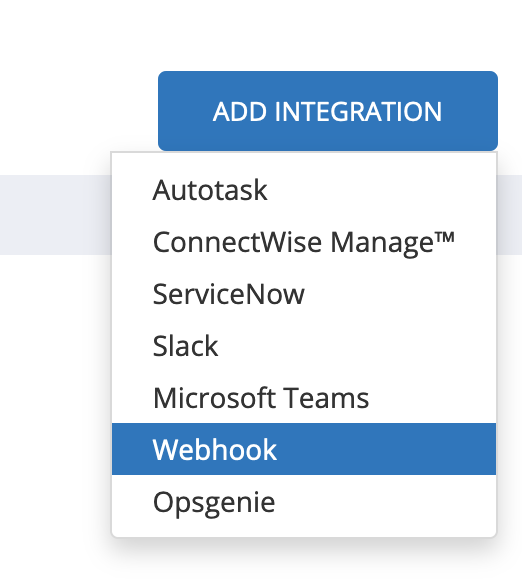Start adding a ServiceNow integration
522x582 pixels.
click(304, 294)
